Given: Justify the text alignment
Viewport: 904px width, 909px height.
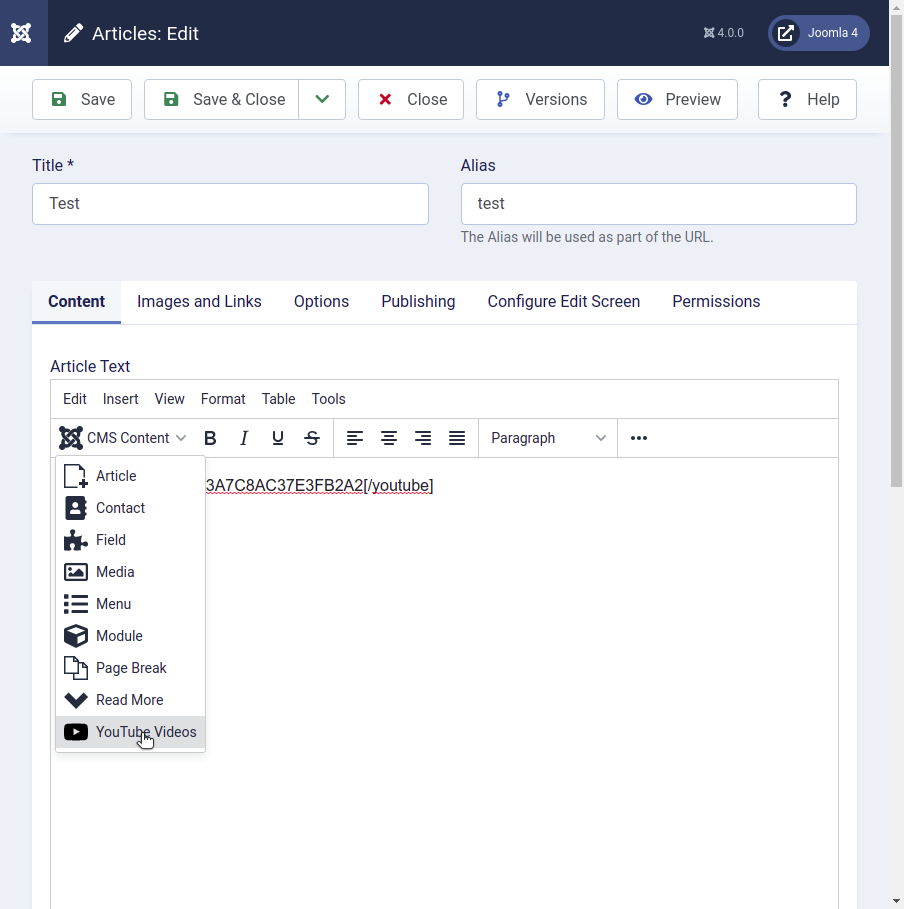Looking at the screenshot, I should (457, 438).
